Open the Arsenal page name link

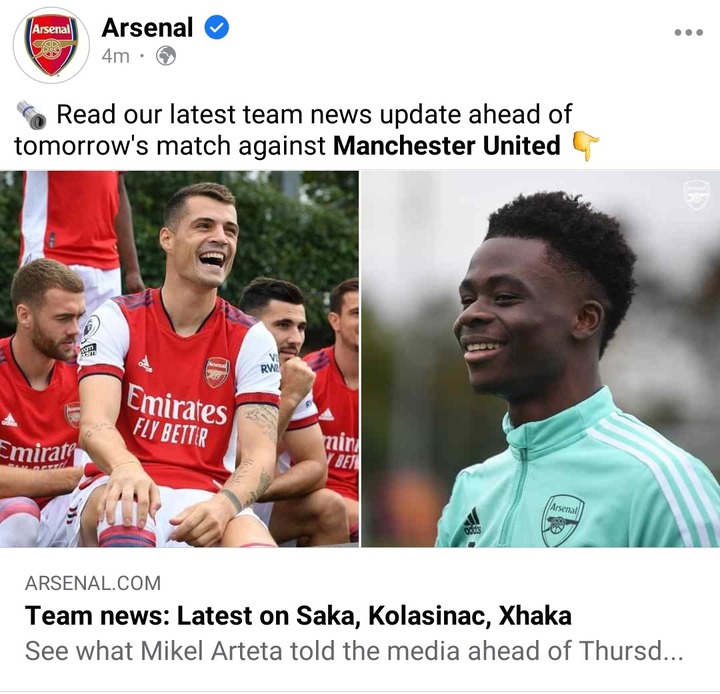[x=147, y=28]
